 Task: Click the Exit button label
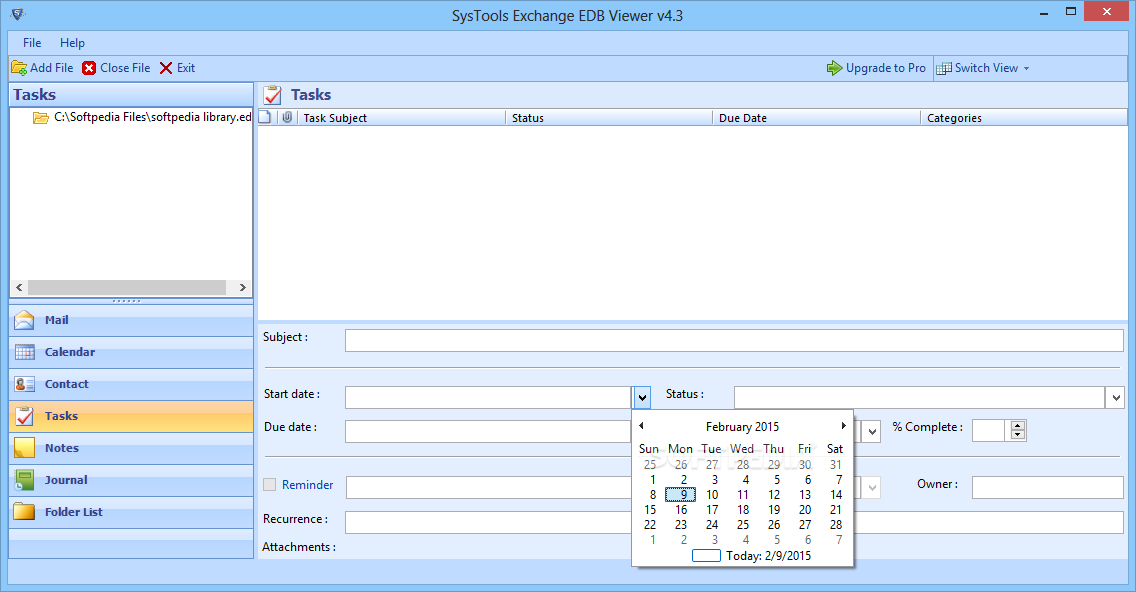[186, 68]
